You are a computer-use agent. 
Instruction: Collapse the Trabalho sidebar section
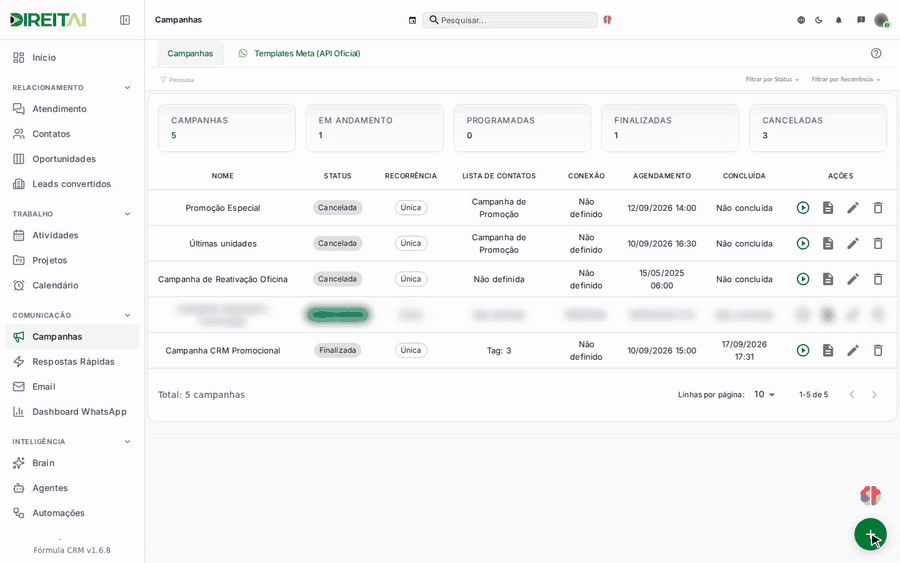(x=127, y=214)
